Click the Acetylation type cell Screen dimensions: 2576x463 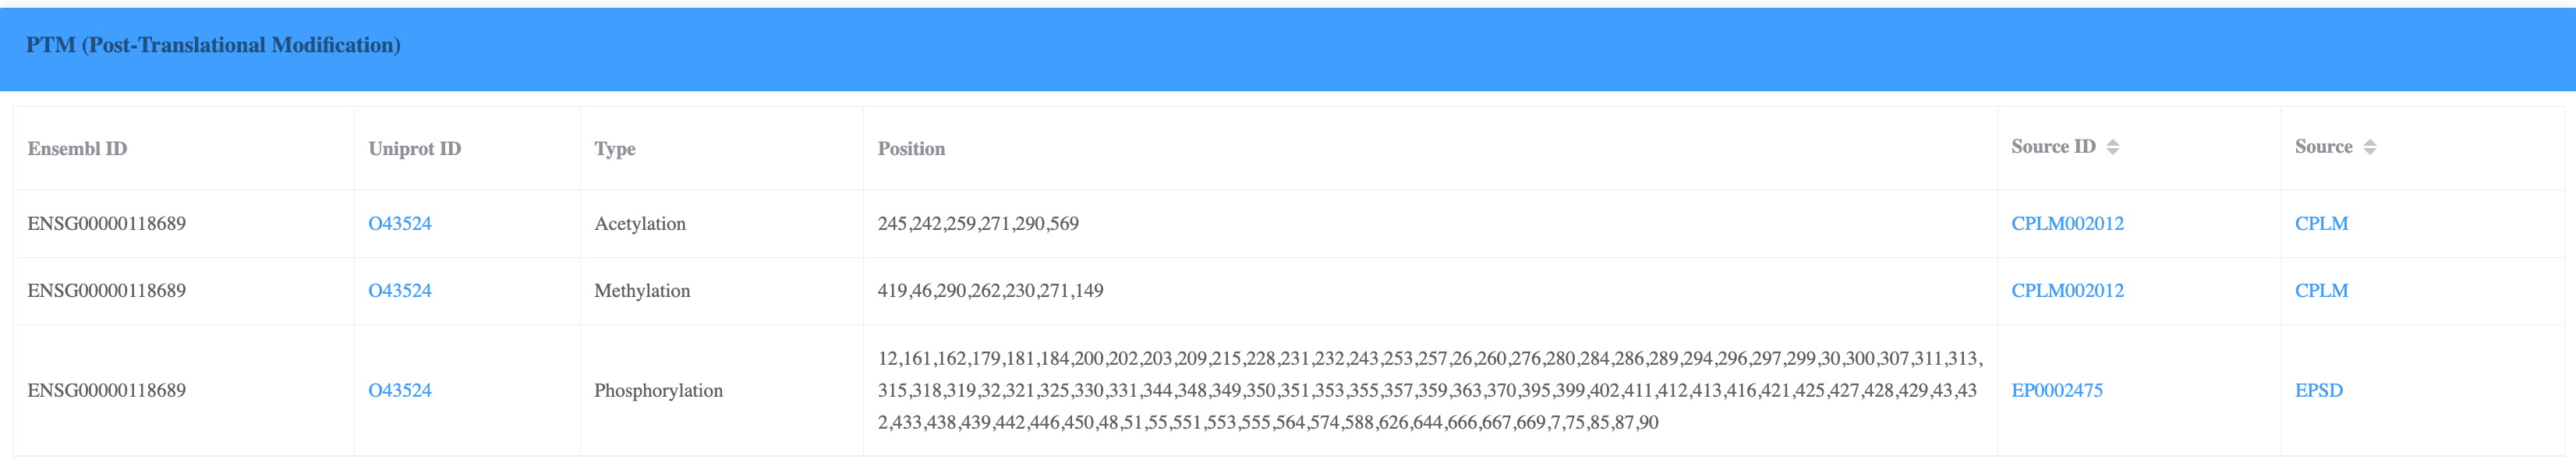point(640,223)
